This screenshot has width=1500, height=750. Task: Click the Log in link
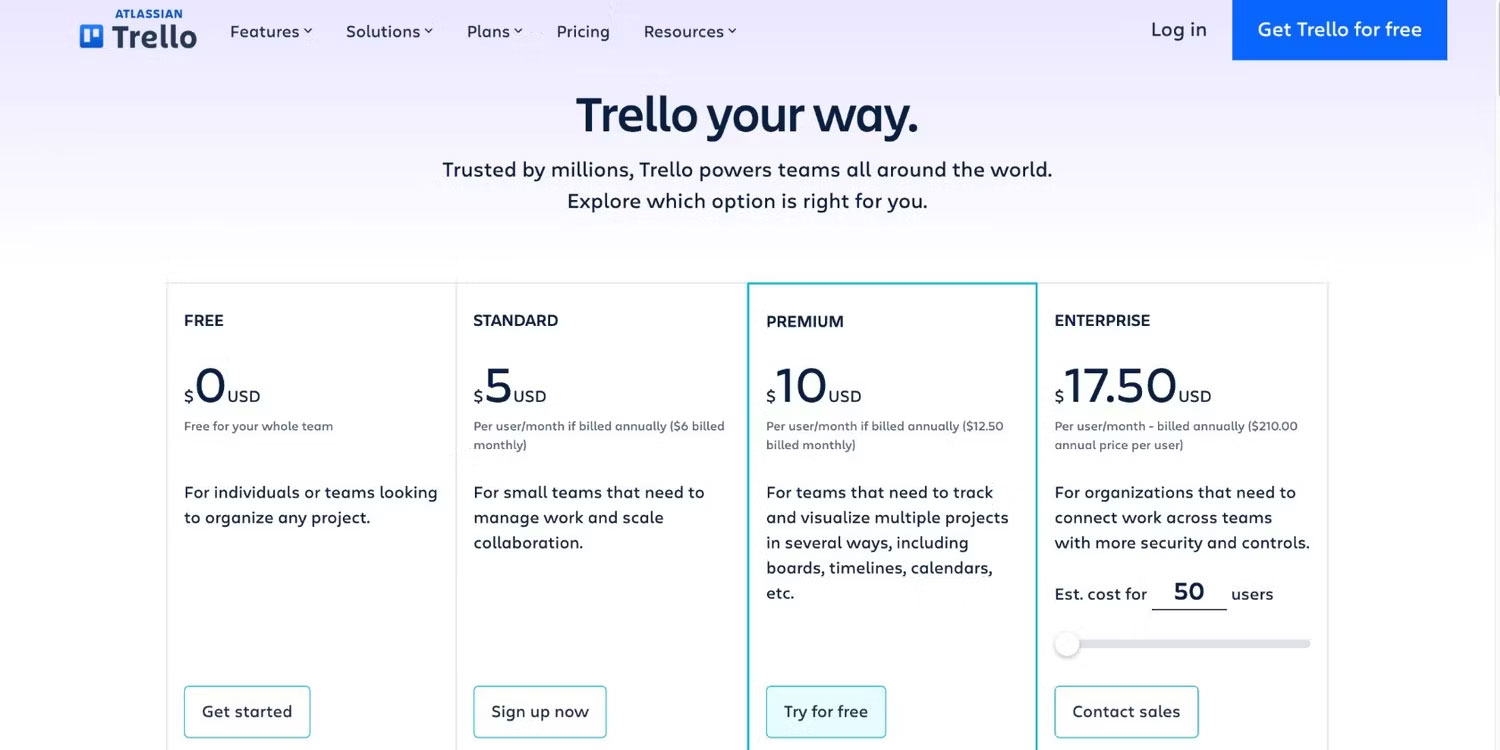(x=1178, y=30)
